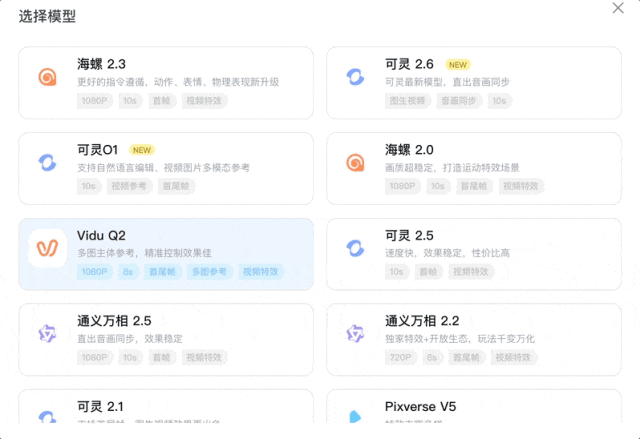Click the 首帧 tag under 海螺 2.3
The image size is (640, 439).
click(x=162, y=101)
